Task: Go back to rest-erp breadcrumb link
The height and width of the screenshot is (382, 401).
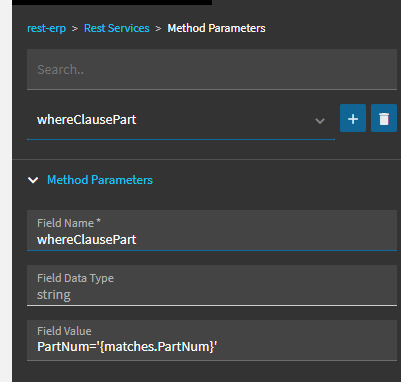Action: (x=46, y=28)
